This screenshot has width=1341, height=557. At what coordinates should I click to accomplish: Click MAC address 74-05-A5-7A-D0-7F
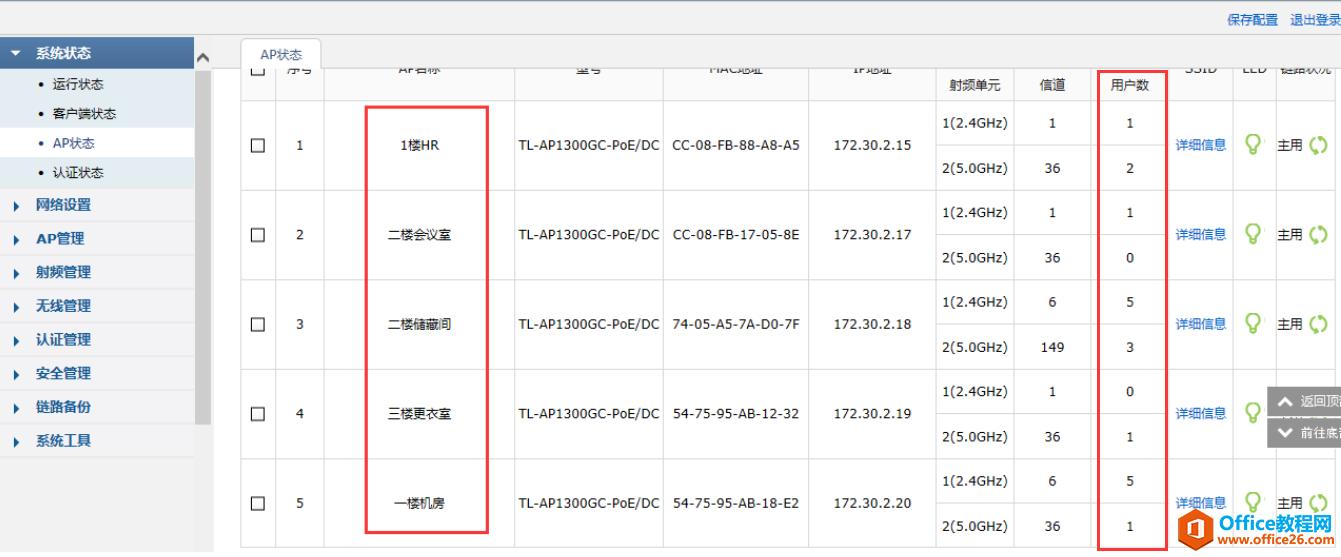coord(736,324)
